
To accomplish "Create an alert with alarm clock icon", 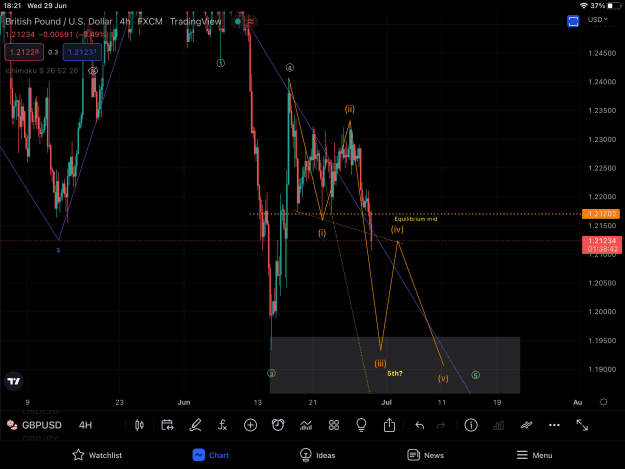I will (x=278, y=425).
